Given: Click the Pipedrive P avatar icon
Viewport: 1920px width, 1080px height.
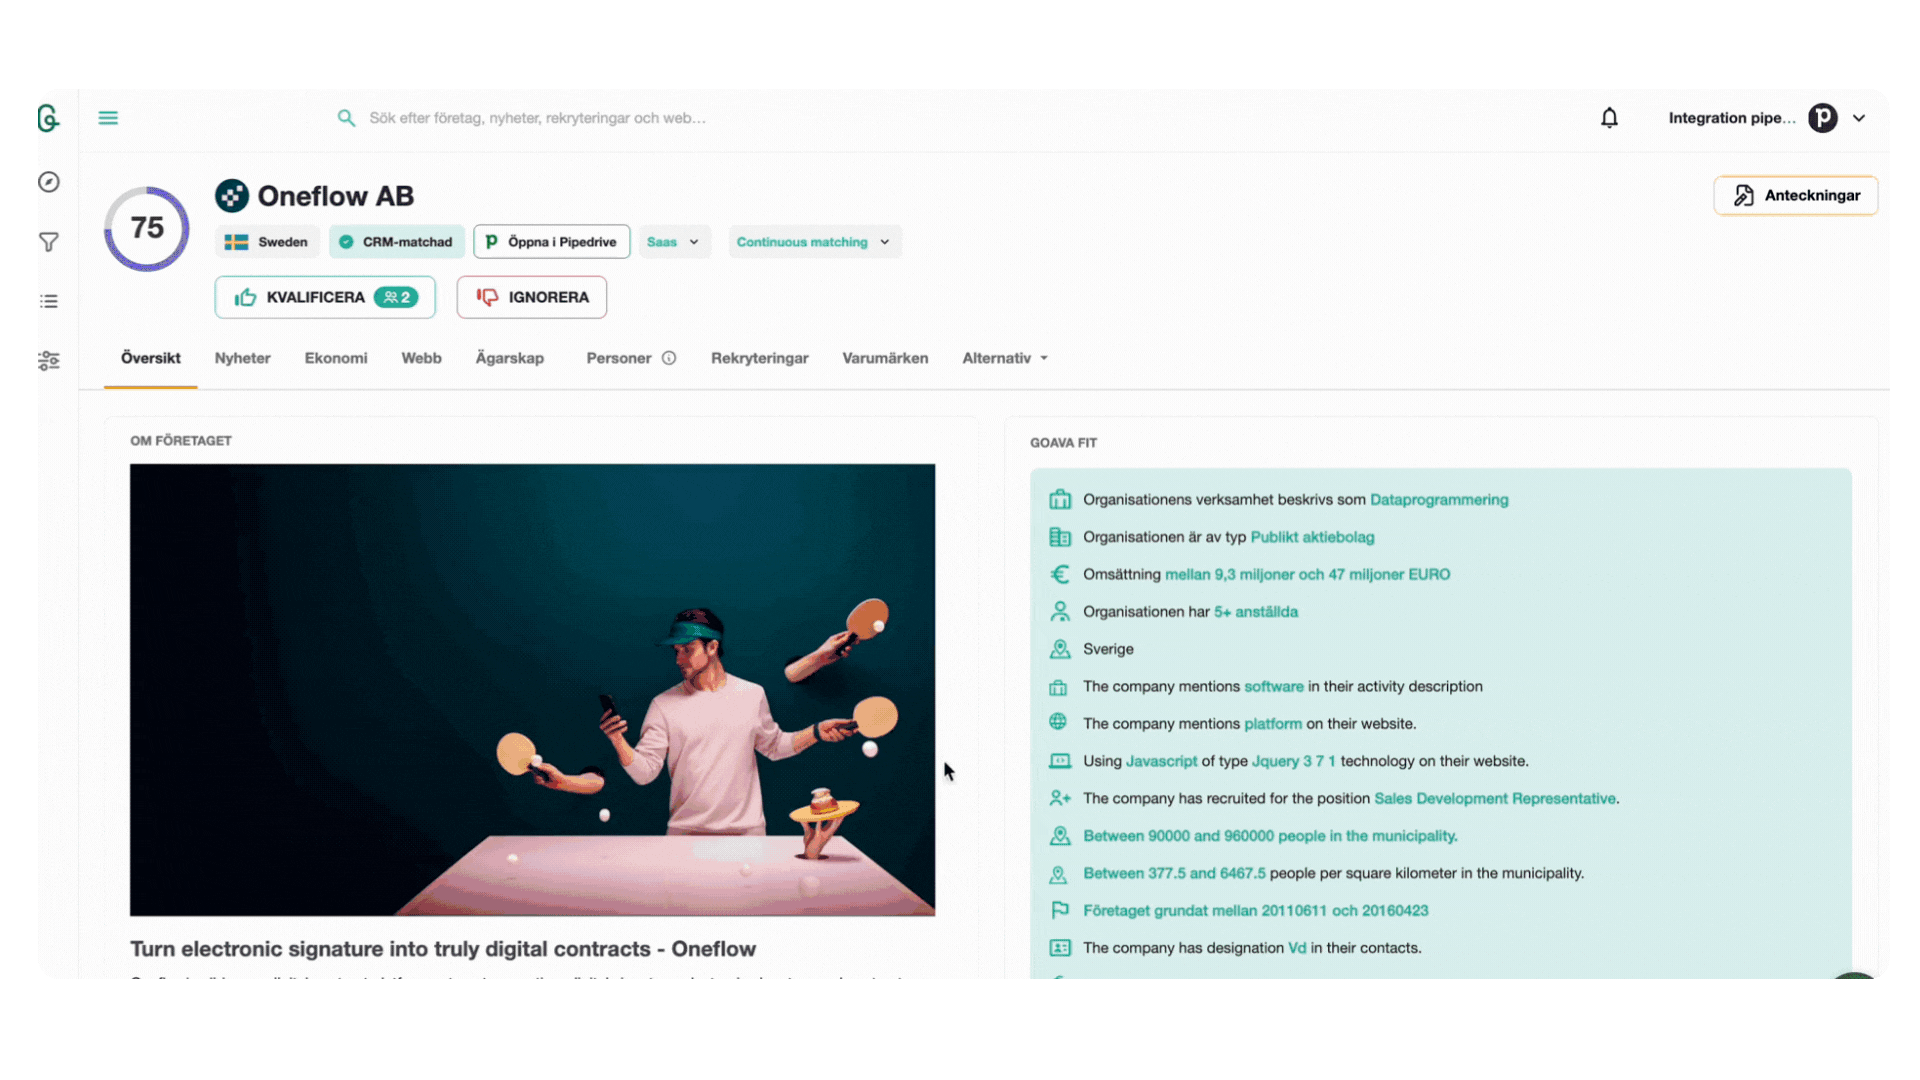Looking at the screenshot, I should pyautogui.click(x=1823, y=118).
